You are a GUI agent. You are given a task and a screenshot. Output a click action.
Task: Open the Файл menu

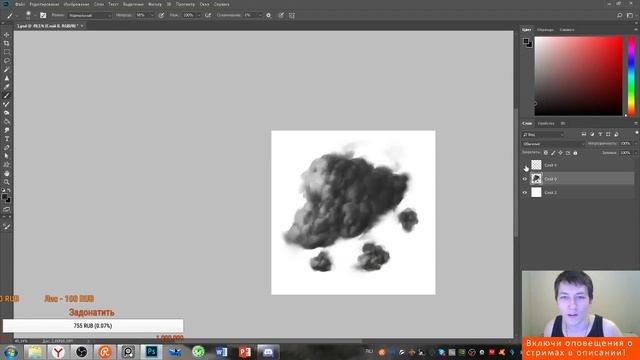[x=20, y=4]
